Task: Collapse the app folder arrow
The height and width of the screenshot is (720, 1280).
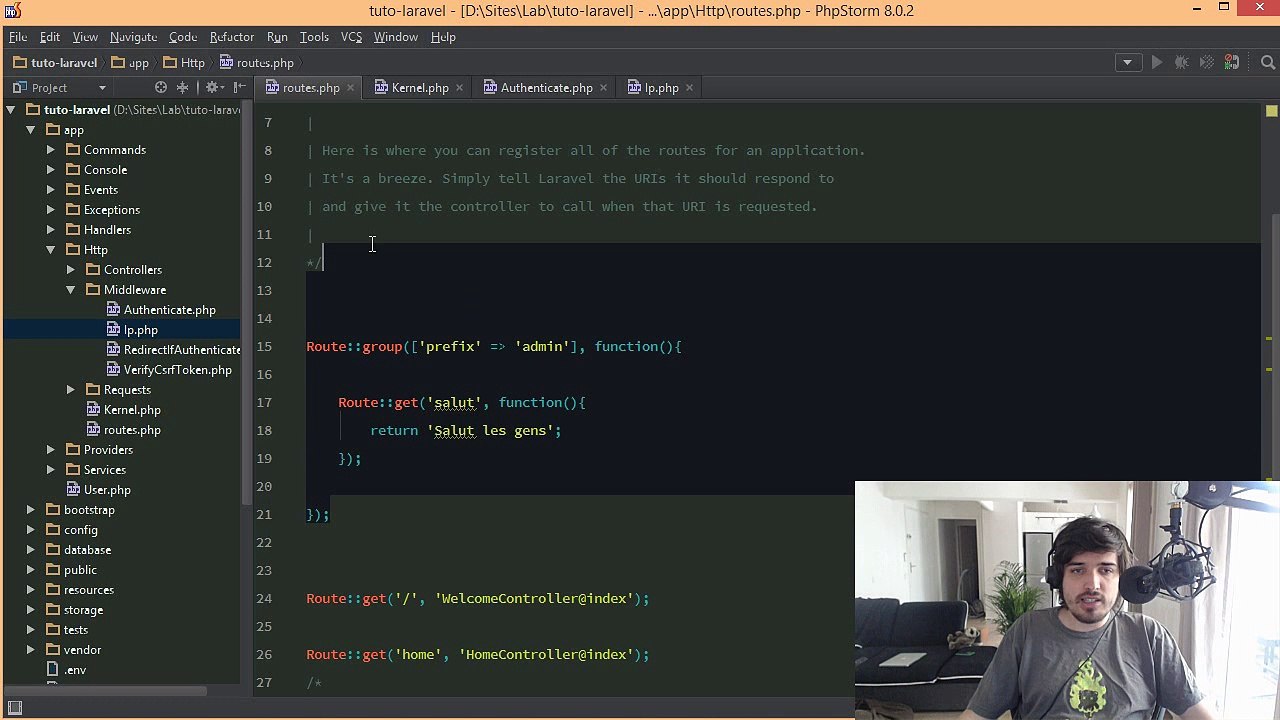Action: [x=31, y=130]
